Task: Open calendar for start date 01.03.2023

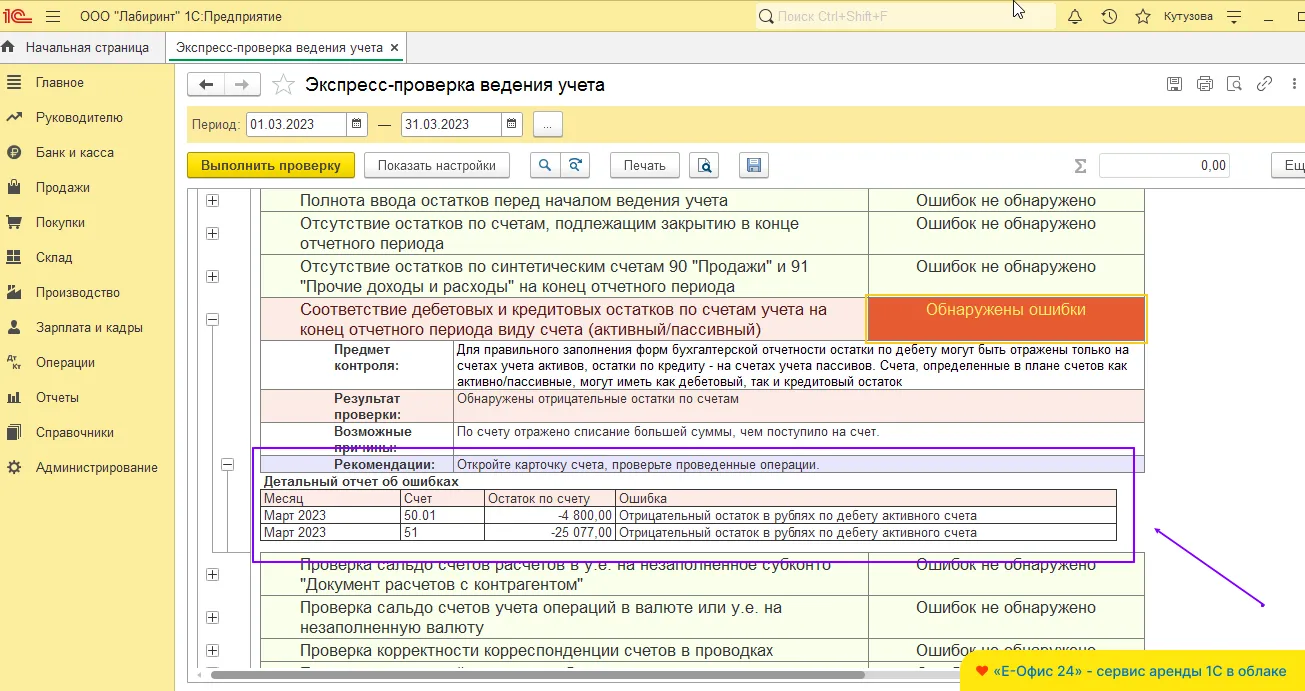Action: click(357, 124)
